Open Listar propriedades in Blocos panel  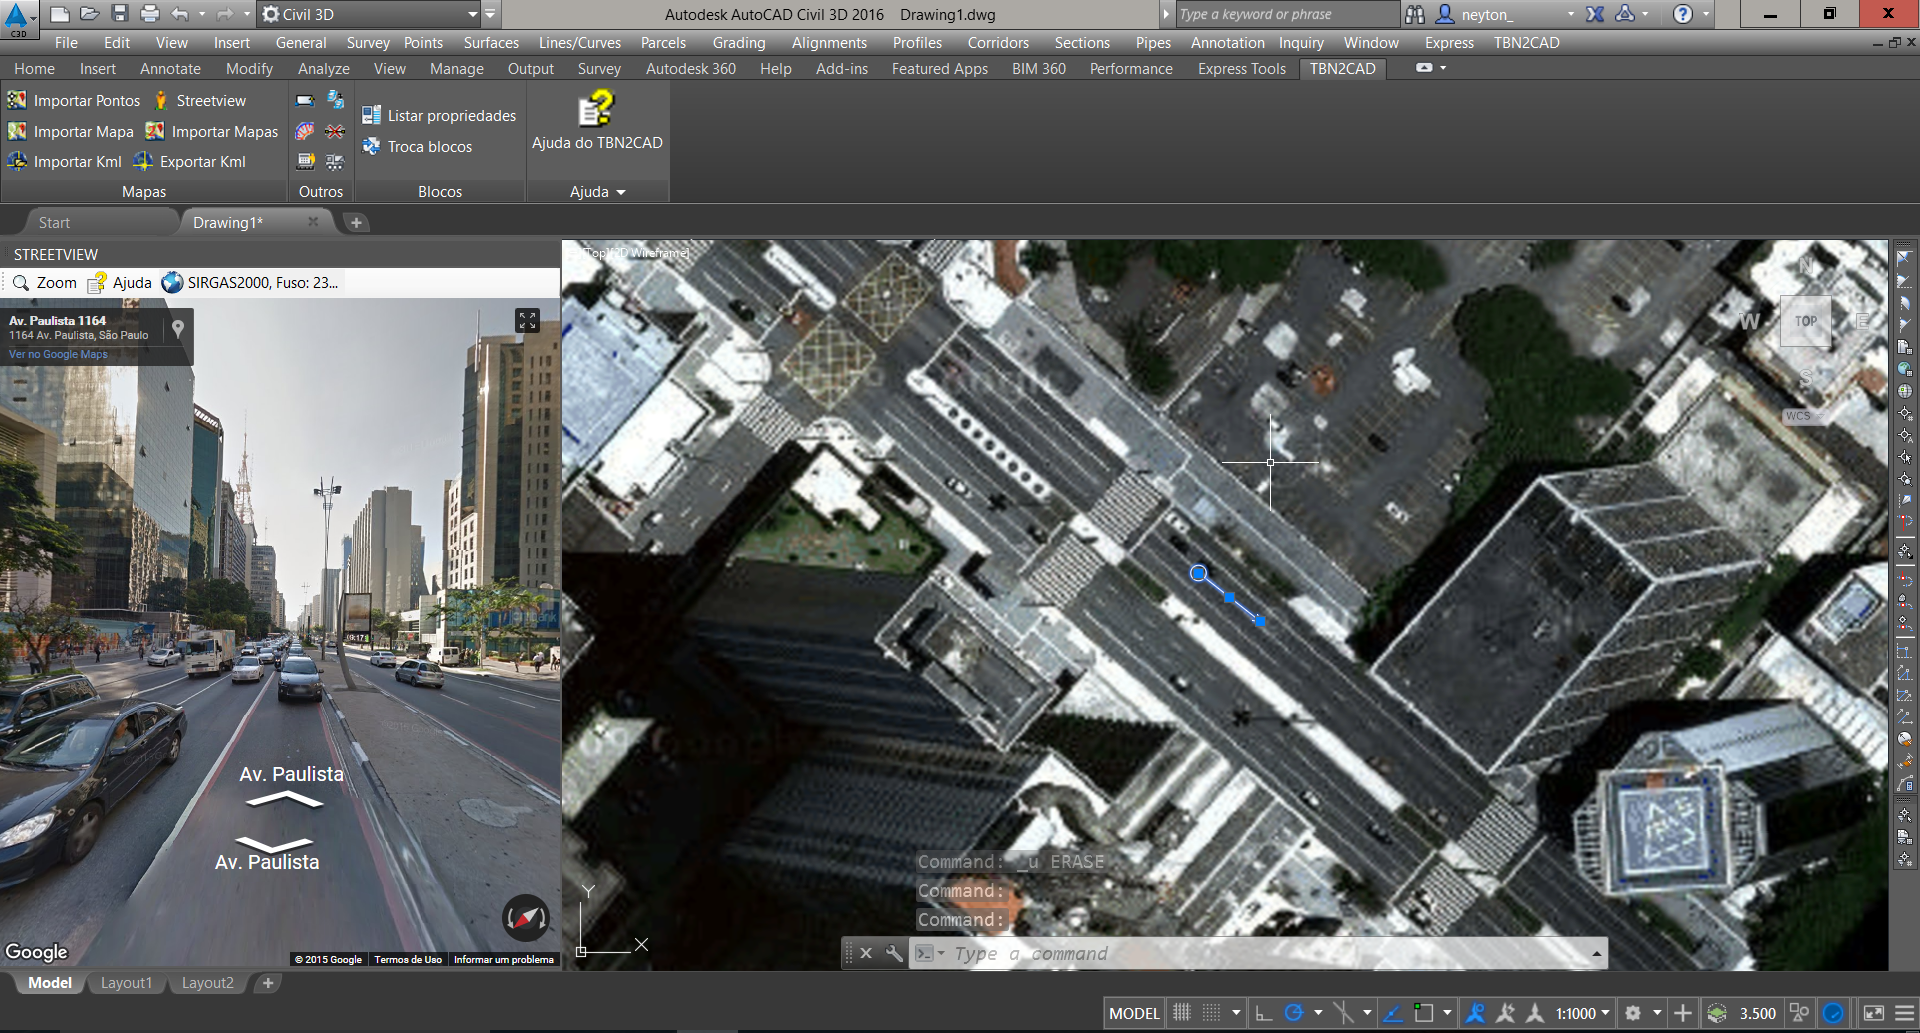[439, 116]
